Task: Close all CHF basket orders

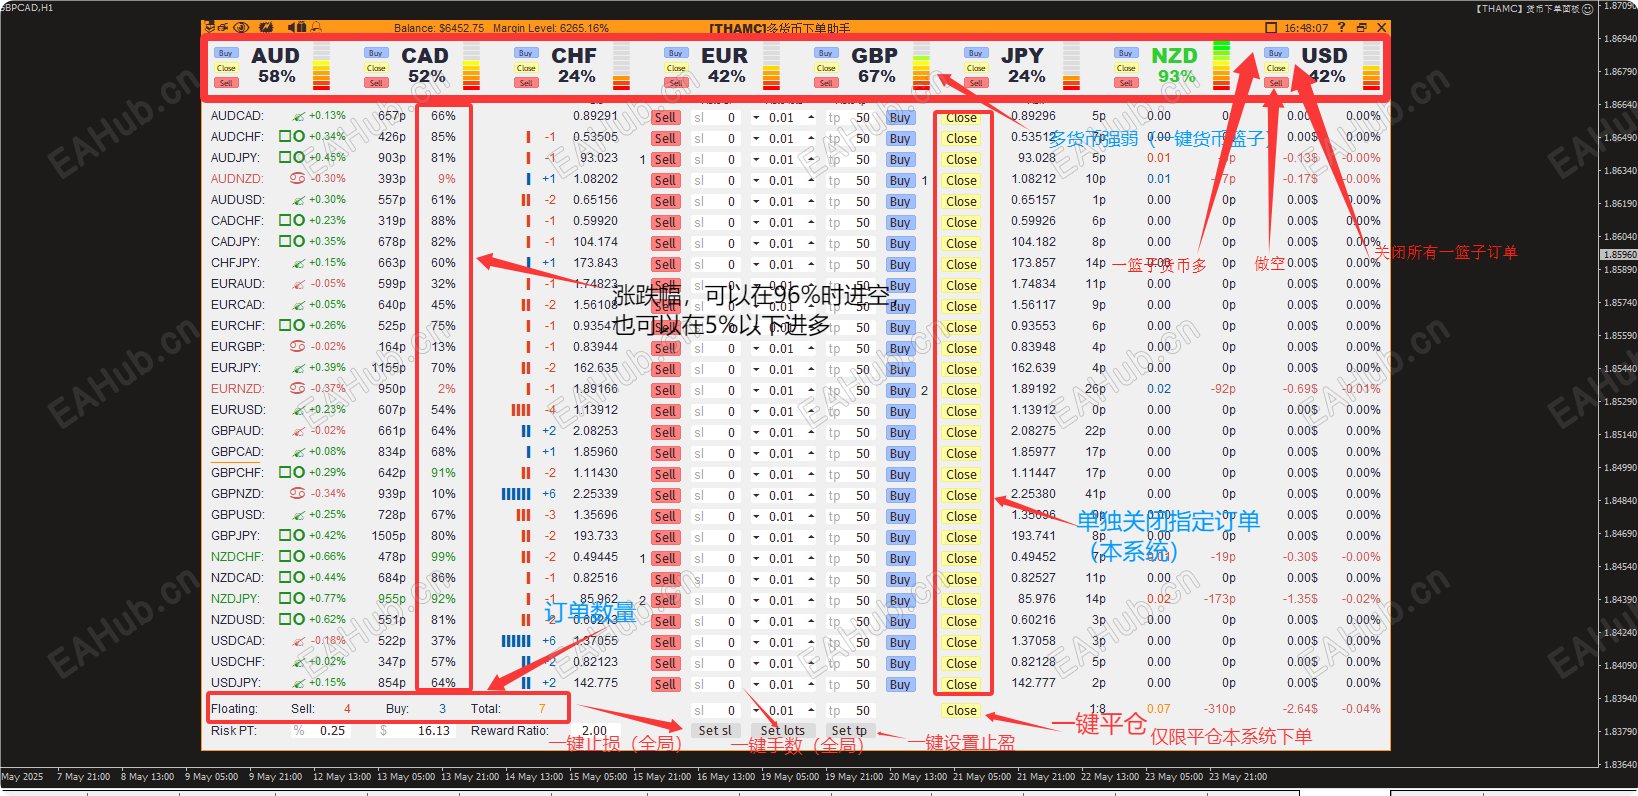Action: (526, 68)
